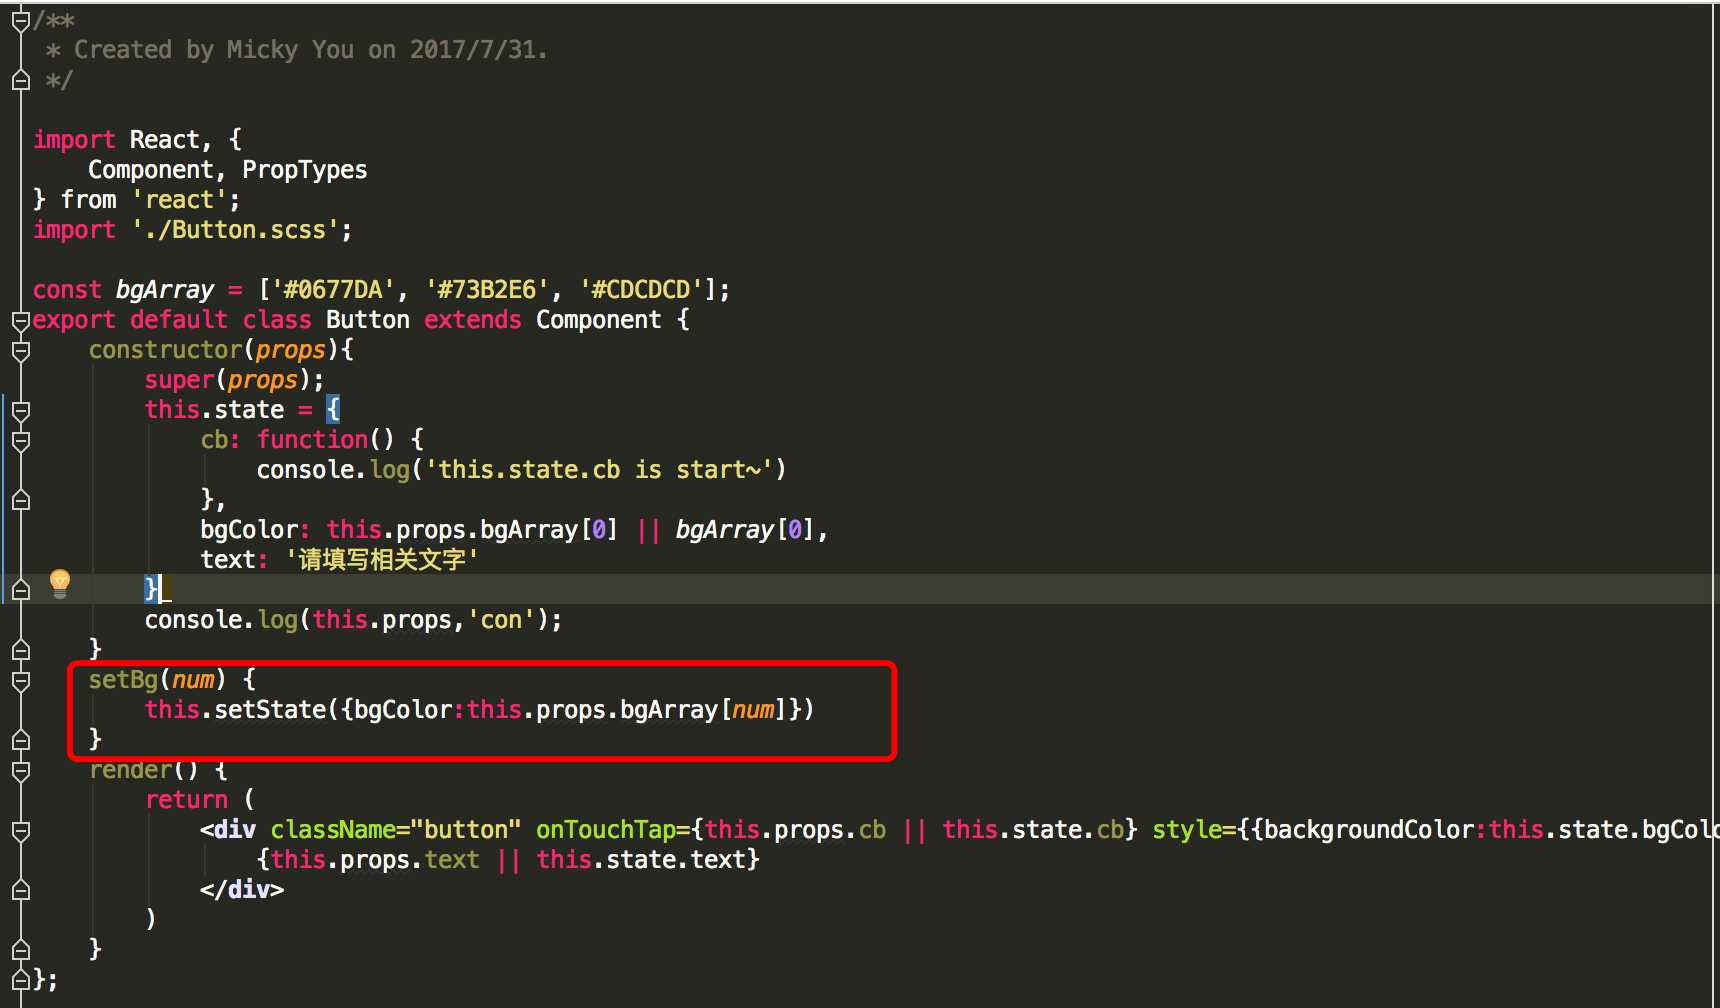Collapse the constructor(props) fold marker
Screen dimensions: 1720x1008
(20, 351)
